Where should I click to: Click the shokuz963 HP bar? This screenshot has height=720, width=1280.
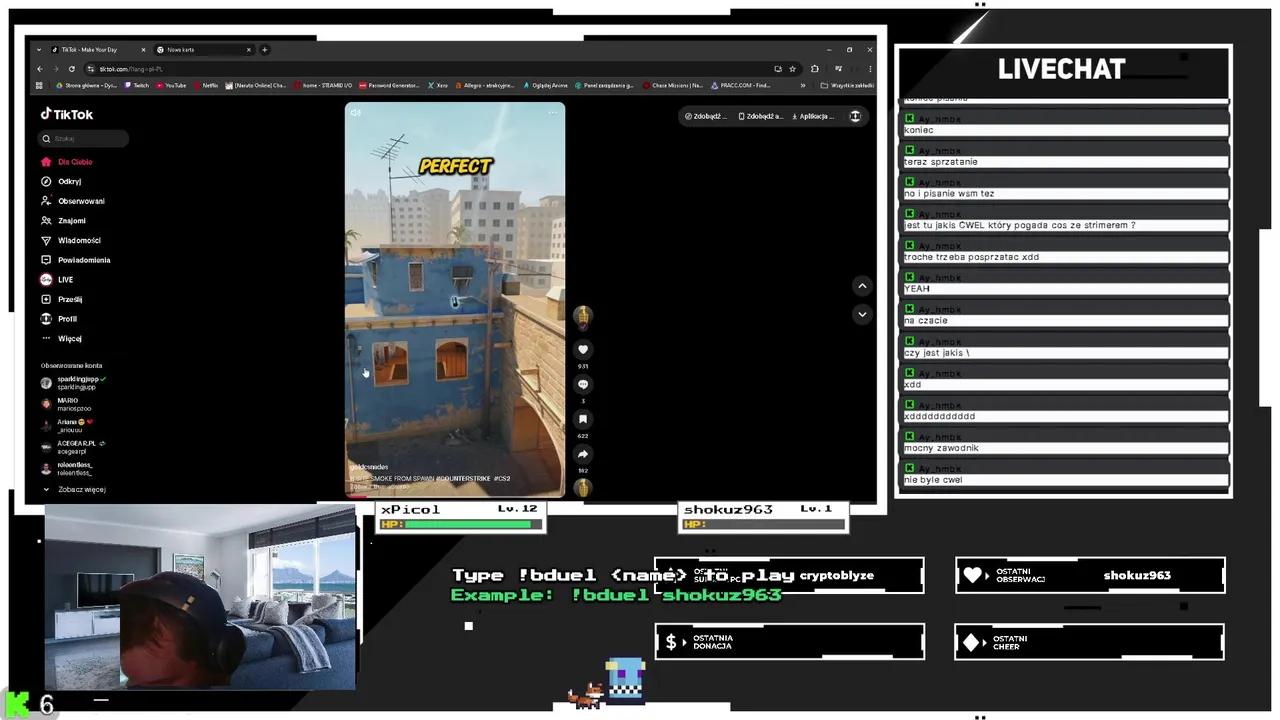764,524
